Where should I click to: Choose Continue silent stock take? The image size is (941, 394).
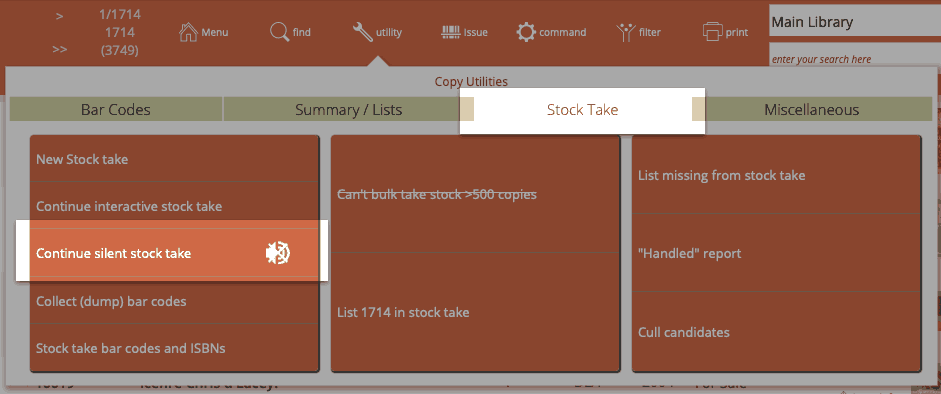click(x=174, y=253)
